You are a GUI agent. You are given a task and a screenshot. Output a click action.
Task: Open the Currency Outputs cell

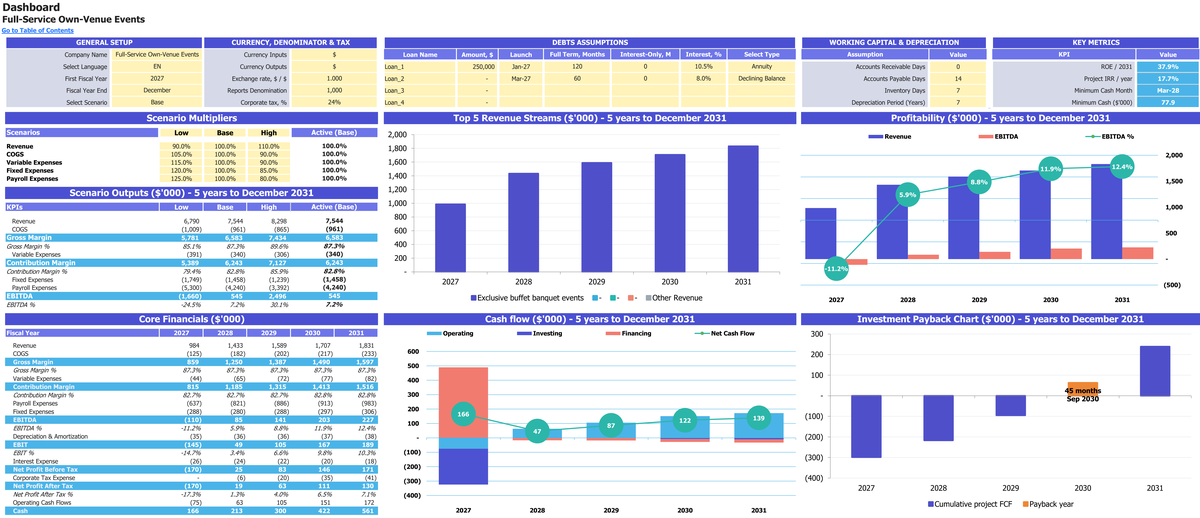tap(334, 66)
